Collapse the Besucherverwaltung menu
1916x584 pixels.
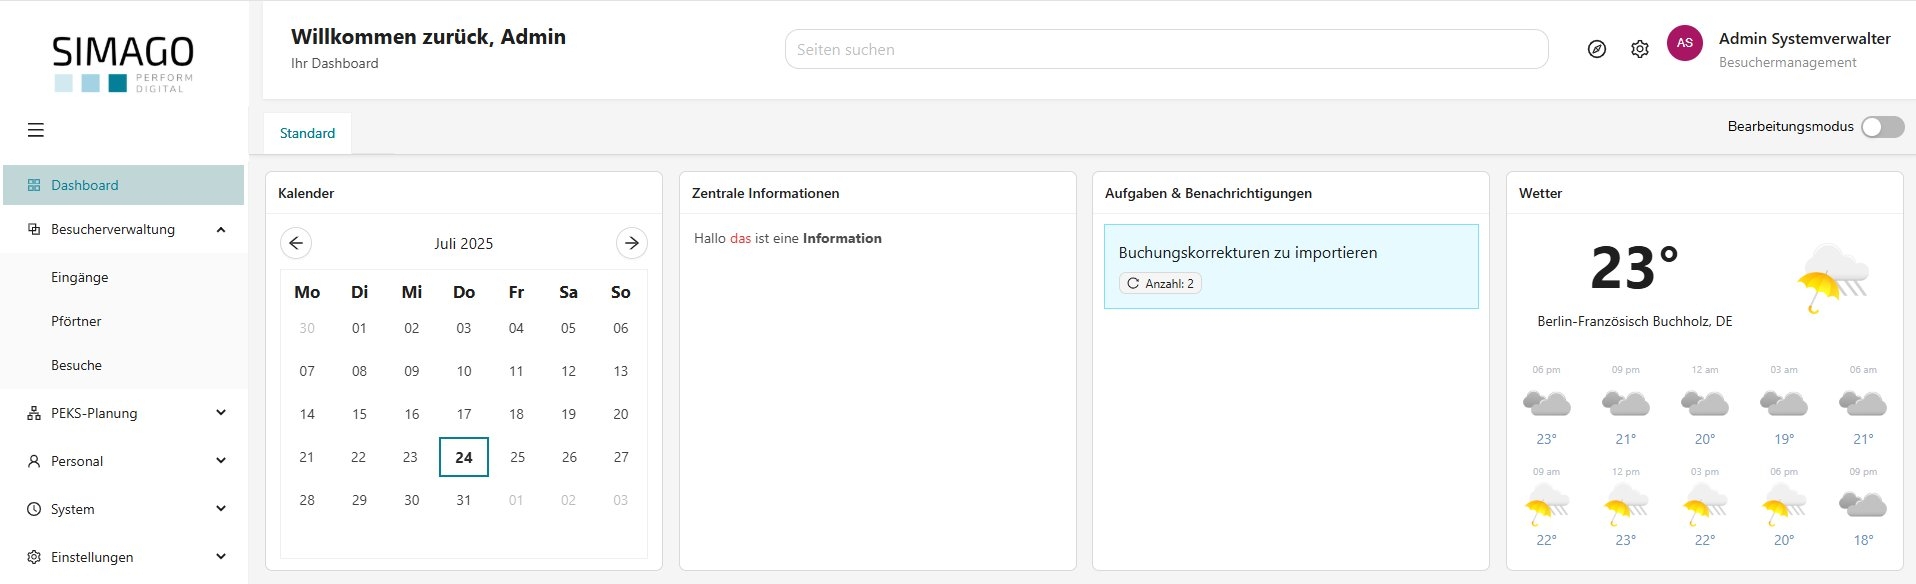point(221,229)
